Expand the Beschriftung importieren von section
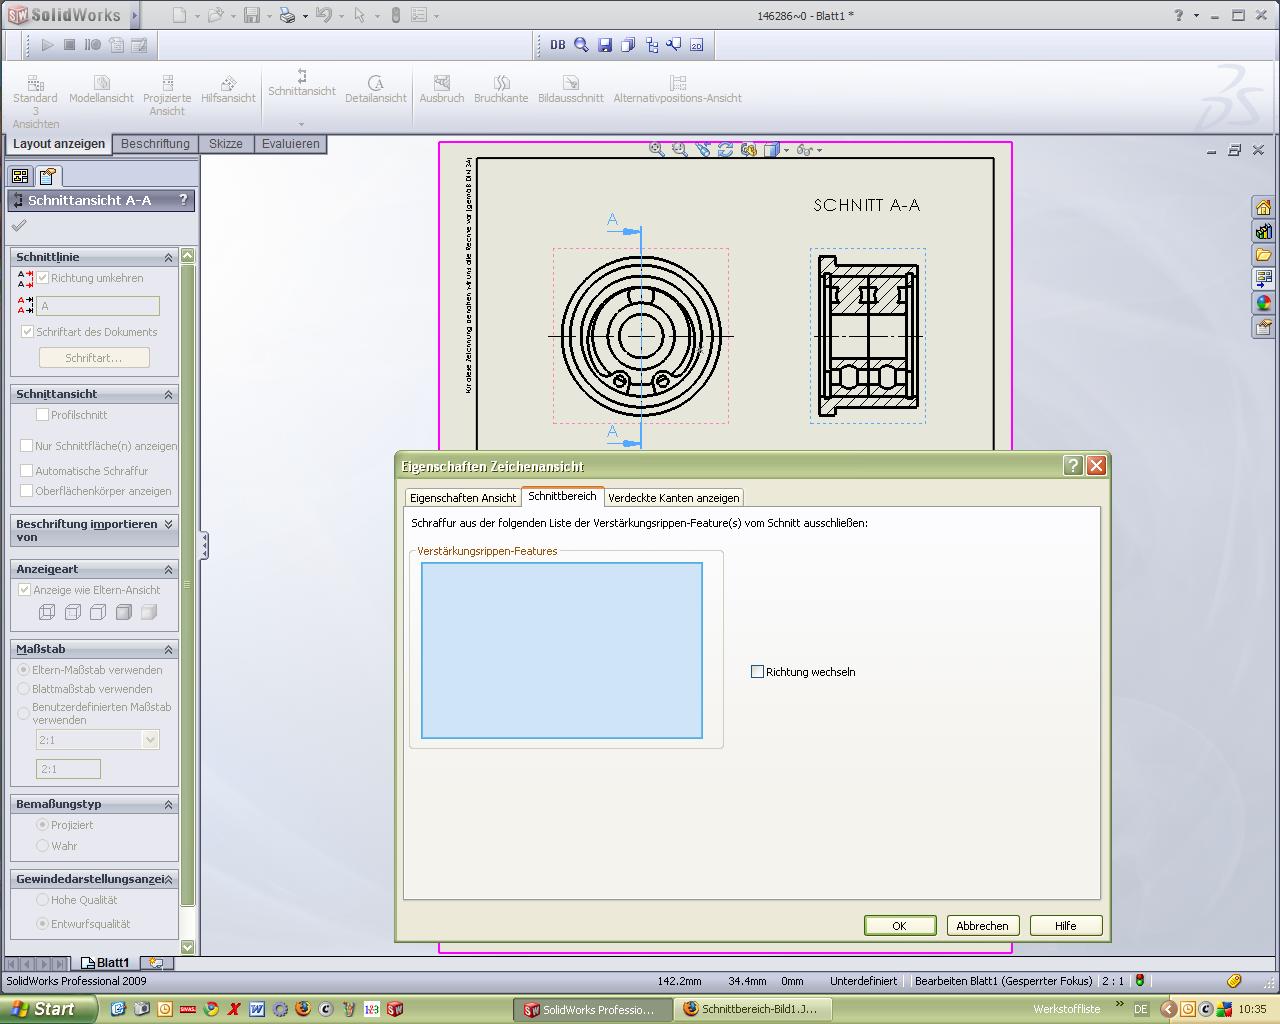The width and height of the screenshot is (1280, 1024). (x=168, y=524)
